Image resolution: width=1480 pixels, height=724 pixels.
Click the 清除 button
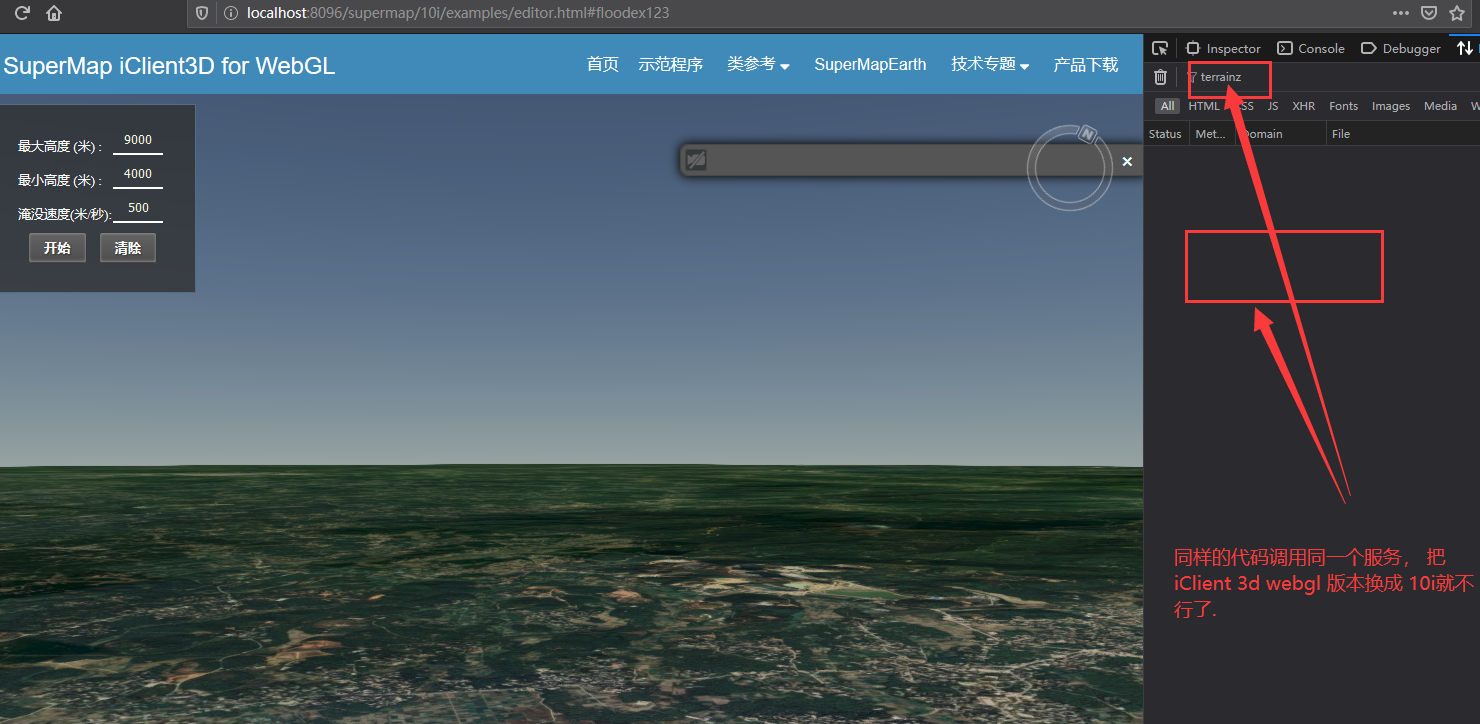click(128, 248)
